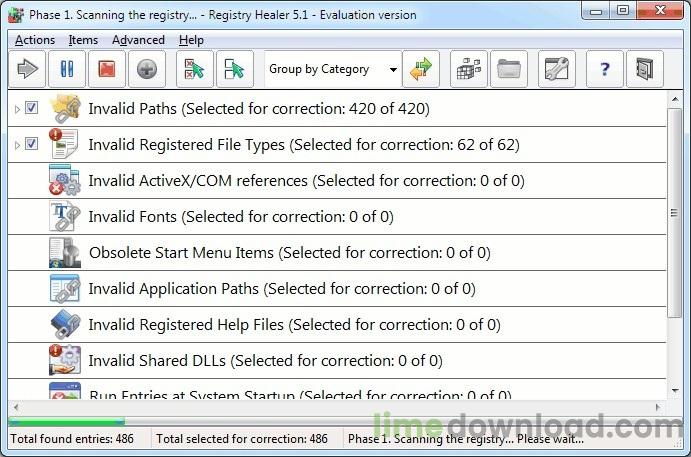Click the vertical scrollbar thumb
The width and height of the screenshot is (691, 457).
point(674,213)
